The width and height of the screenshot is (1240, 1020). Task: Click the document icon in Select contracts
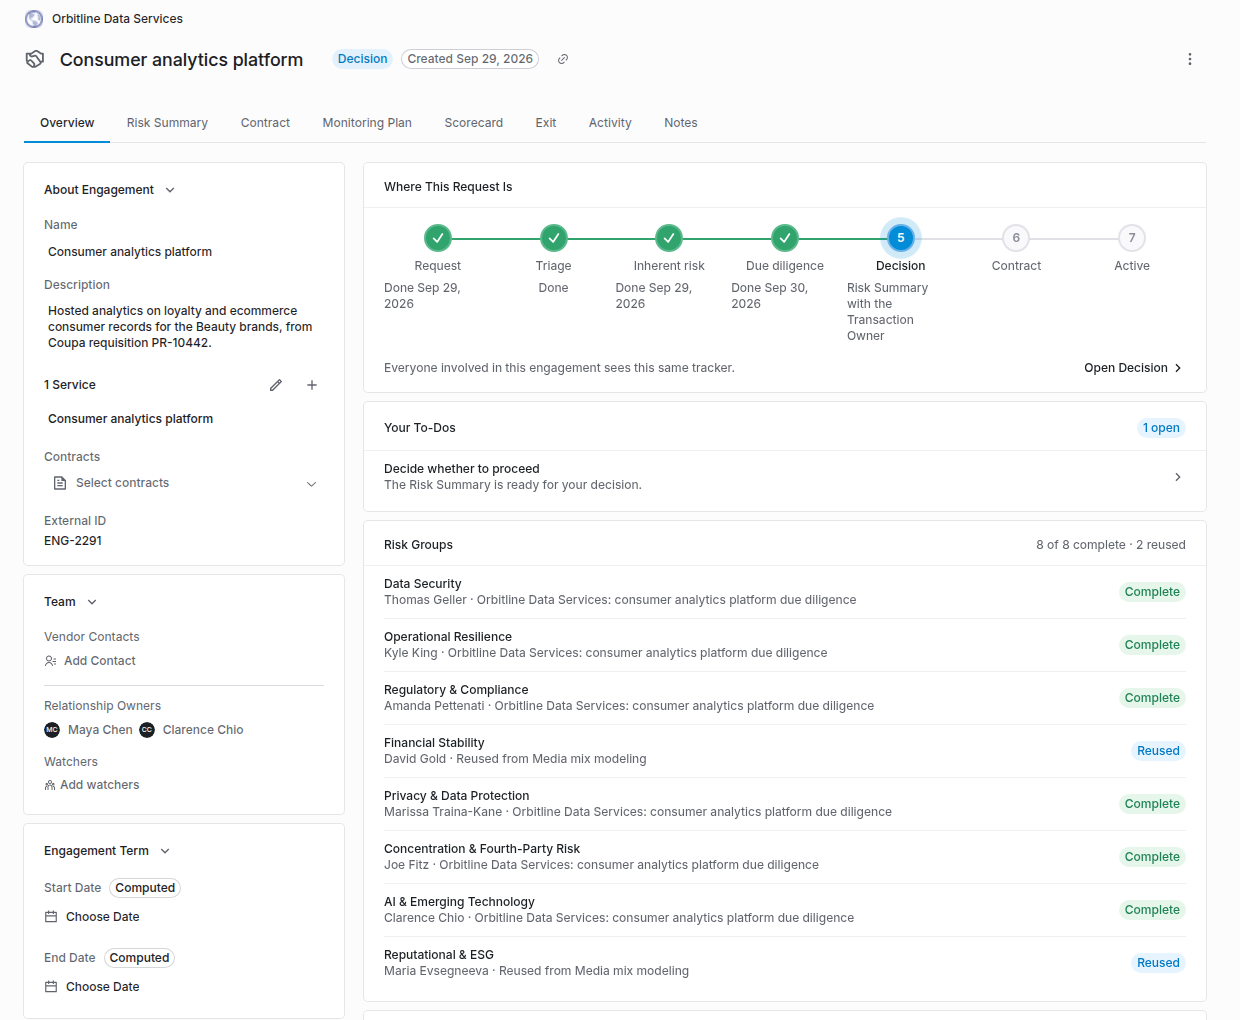60,483
